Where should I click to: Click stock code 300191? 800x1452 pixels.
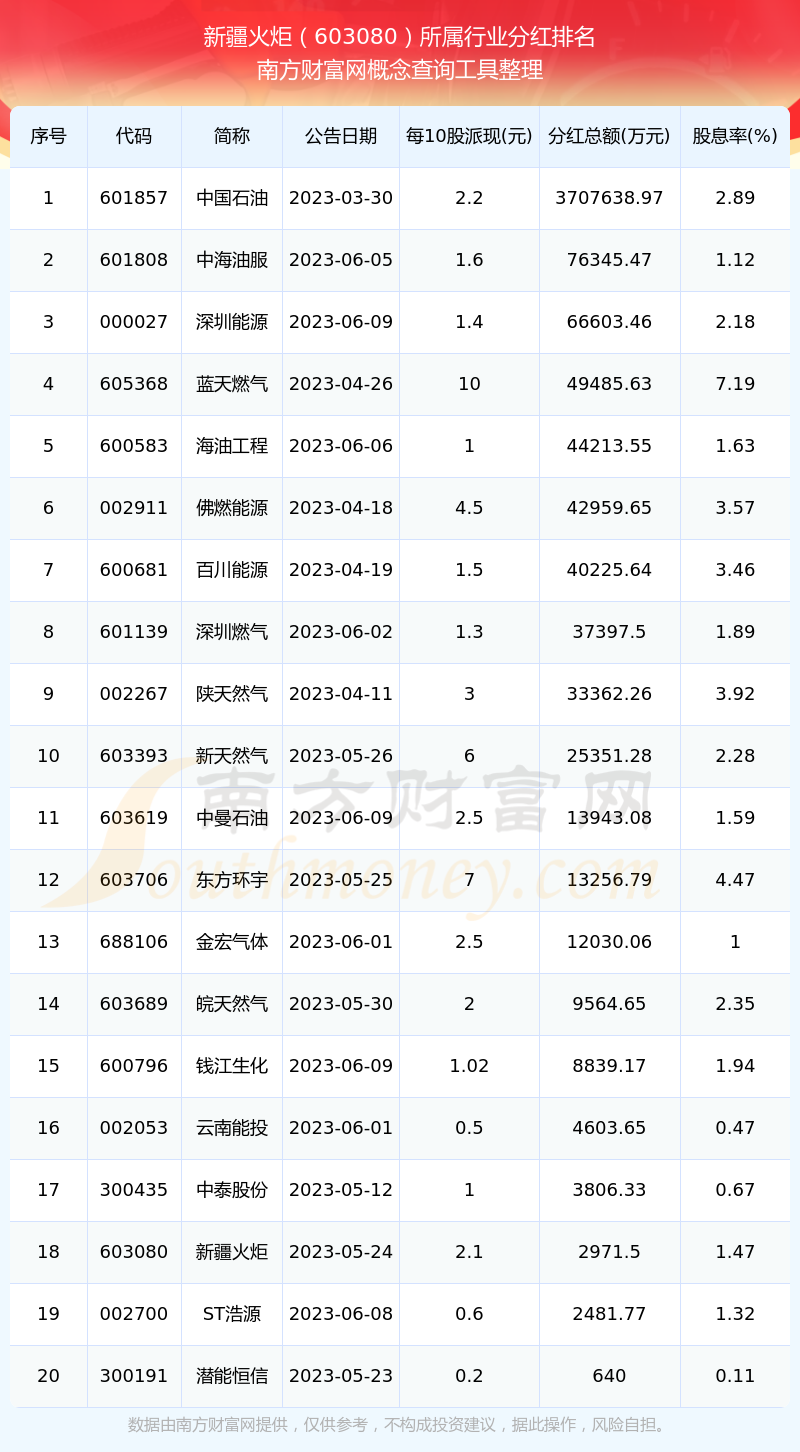tap(134, 1376)
